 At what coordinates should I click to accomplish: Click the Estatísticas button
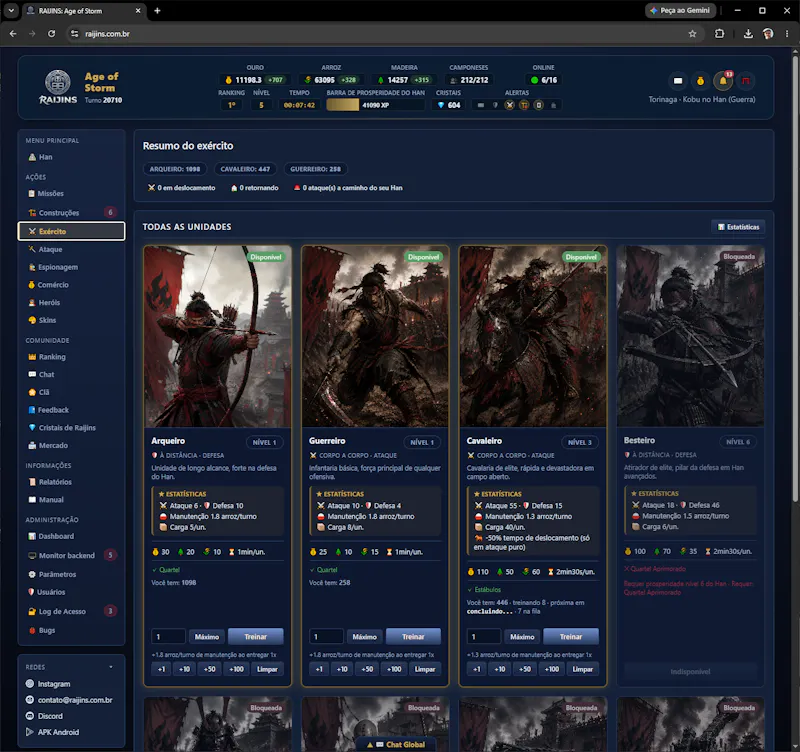click(x=738, y=227)
